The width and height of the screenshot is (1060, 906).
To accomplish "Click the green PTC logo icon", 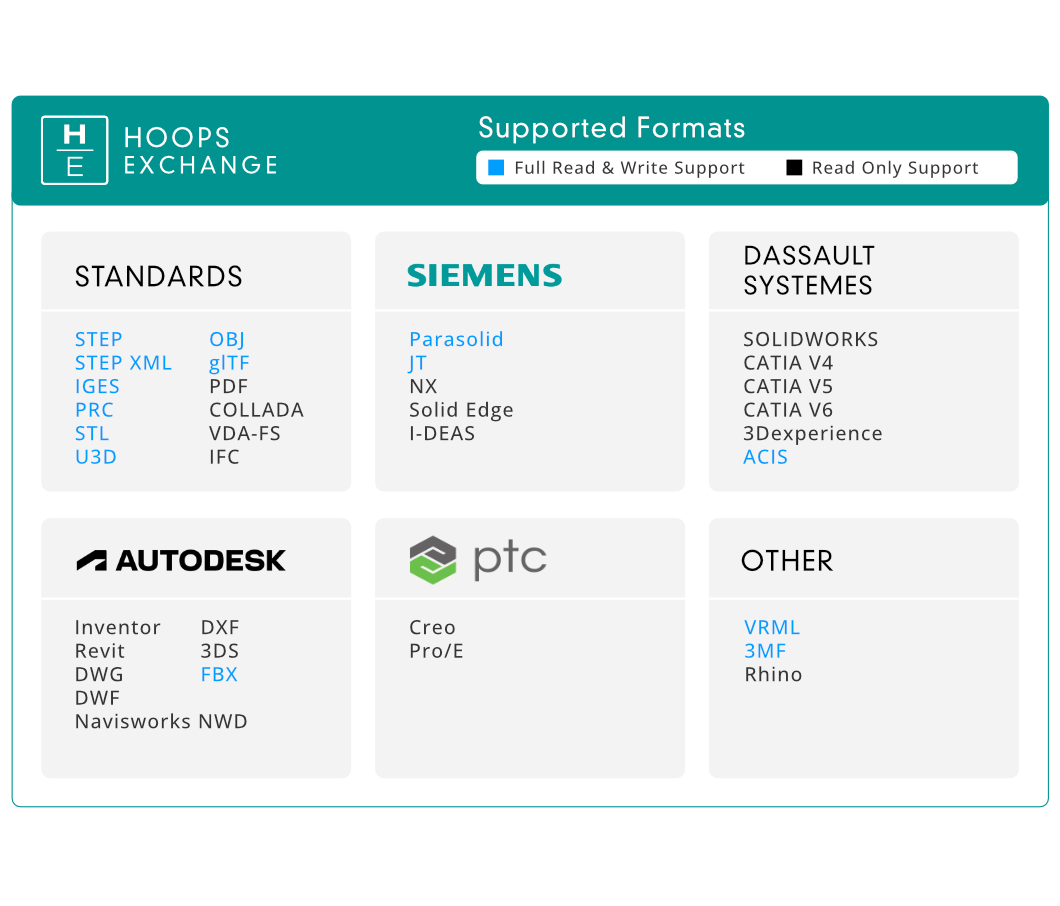I will [x=432, y=560].
